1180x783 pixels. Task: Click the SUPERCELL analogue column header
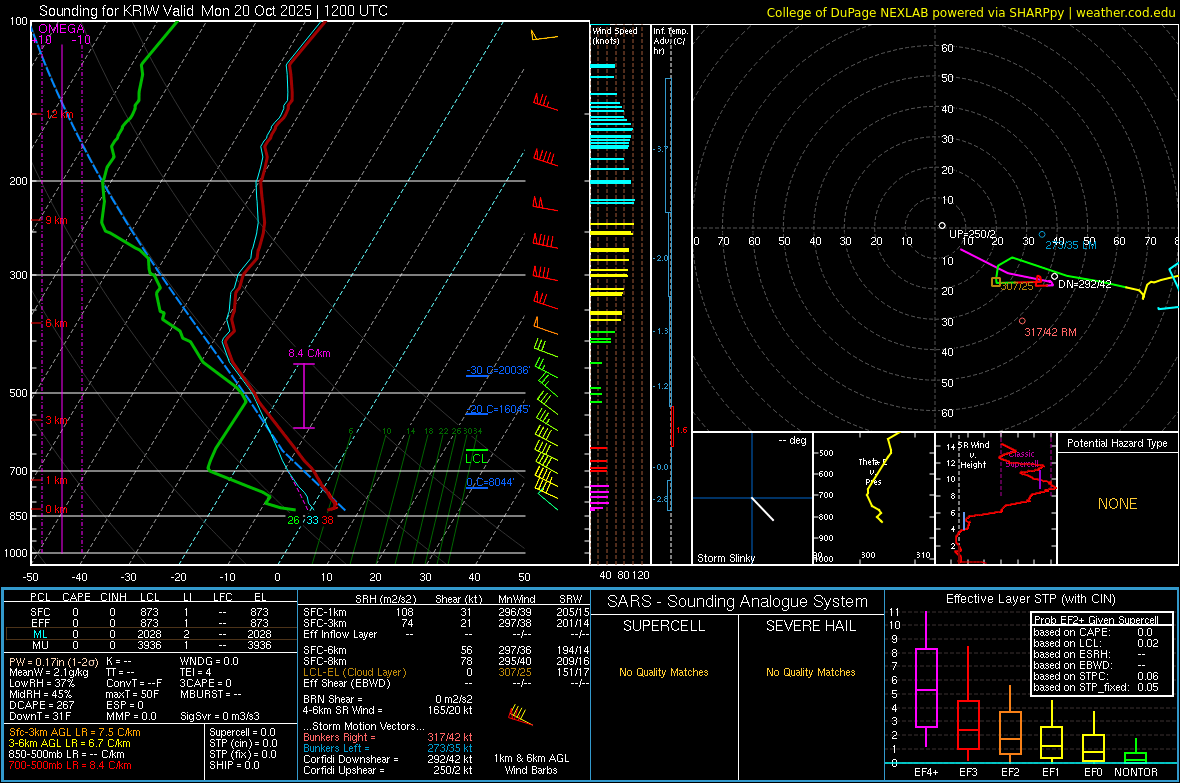(x=664, y=626)
